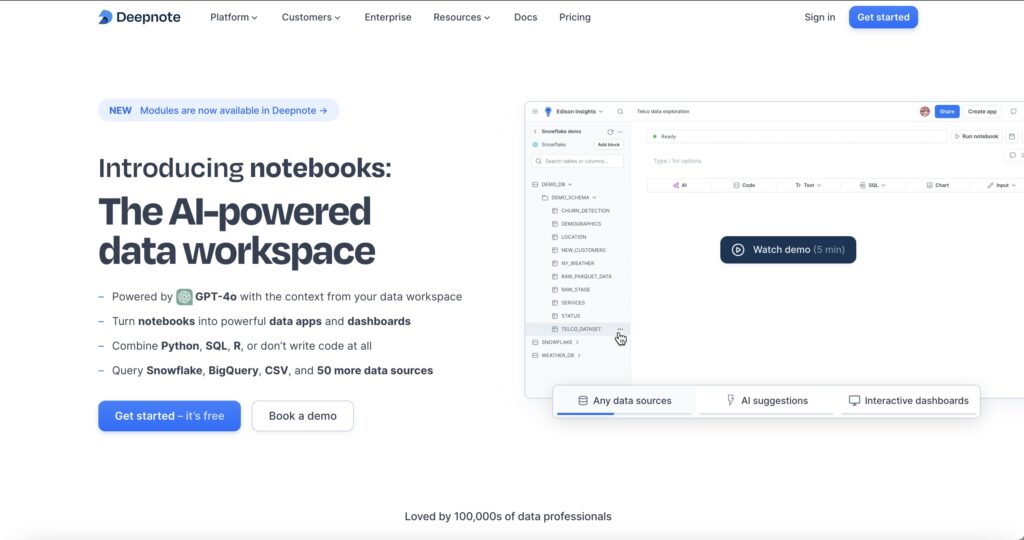The image size is (1024, 540).
Task: Select the LOCATION table
Action: point(569,237)
